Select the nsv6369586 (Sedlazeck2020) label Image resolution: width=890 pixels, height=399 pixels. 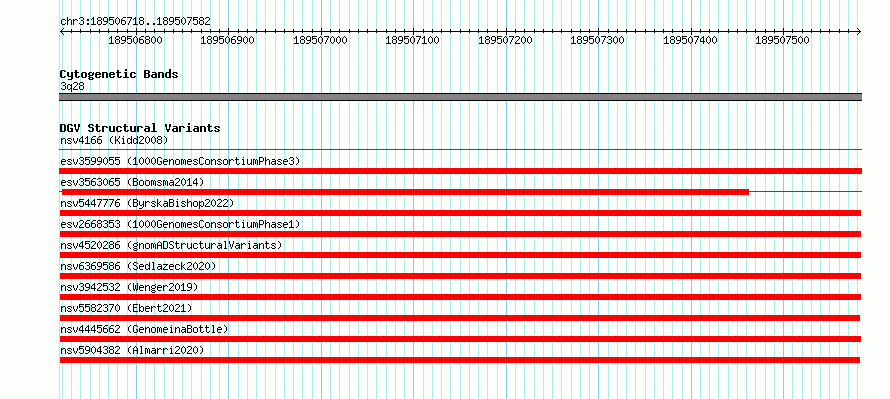click(138, 266)
